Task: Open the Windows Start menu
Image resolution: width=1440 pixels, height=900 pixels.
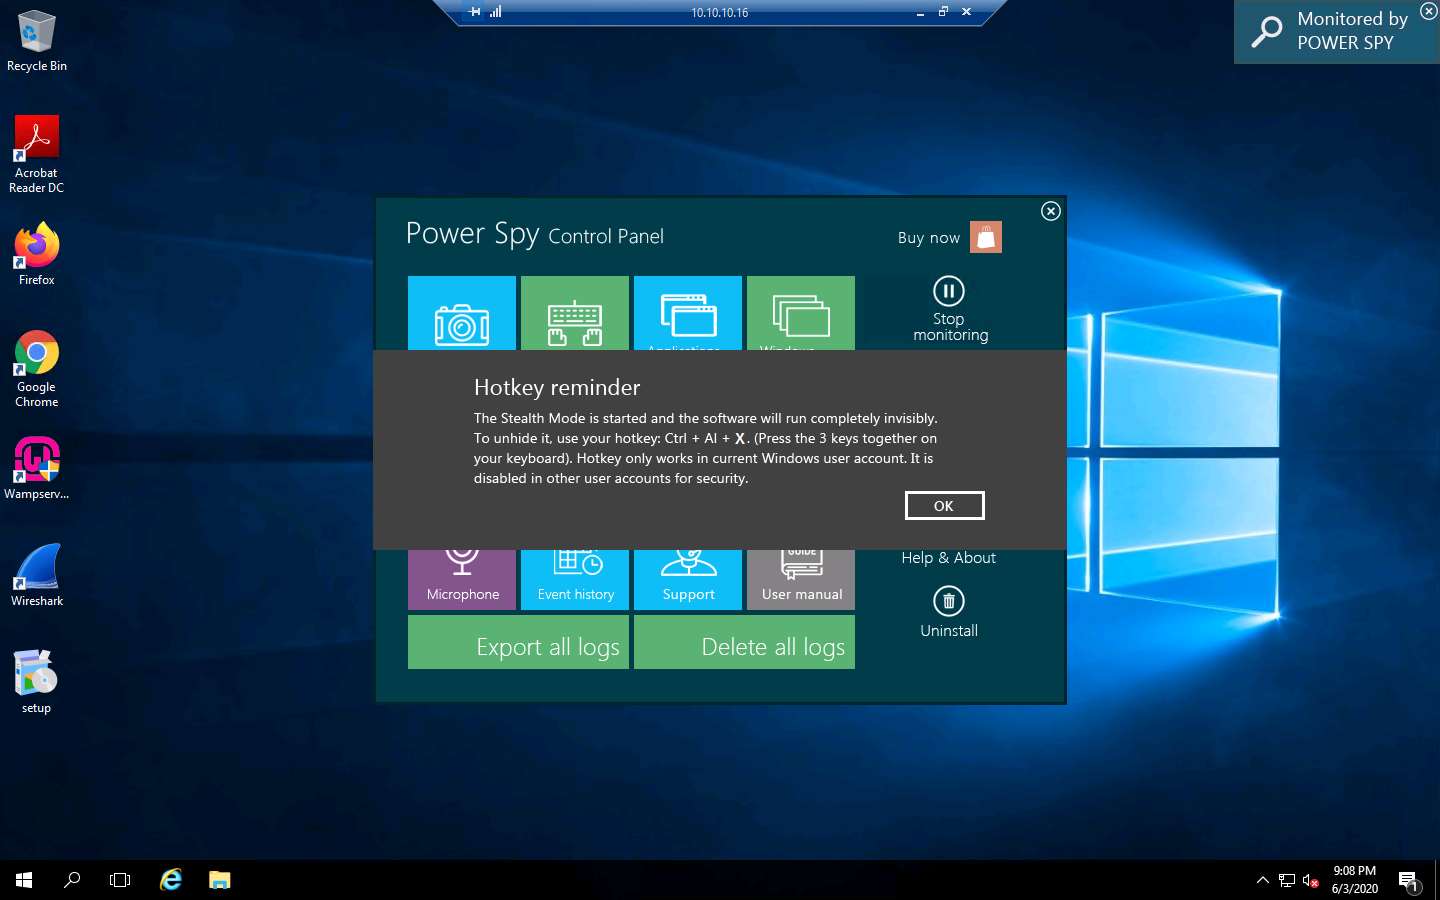Action: click(x=24, y=880)
